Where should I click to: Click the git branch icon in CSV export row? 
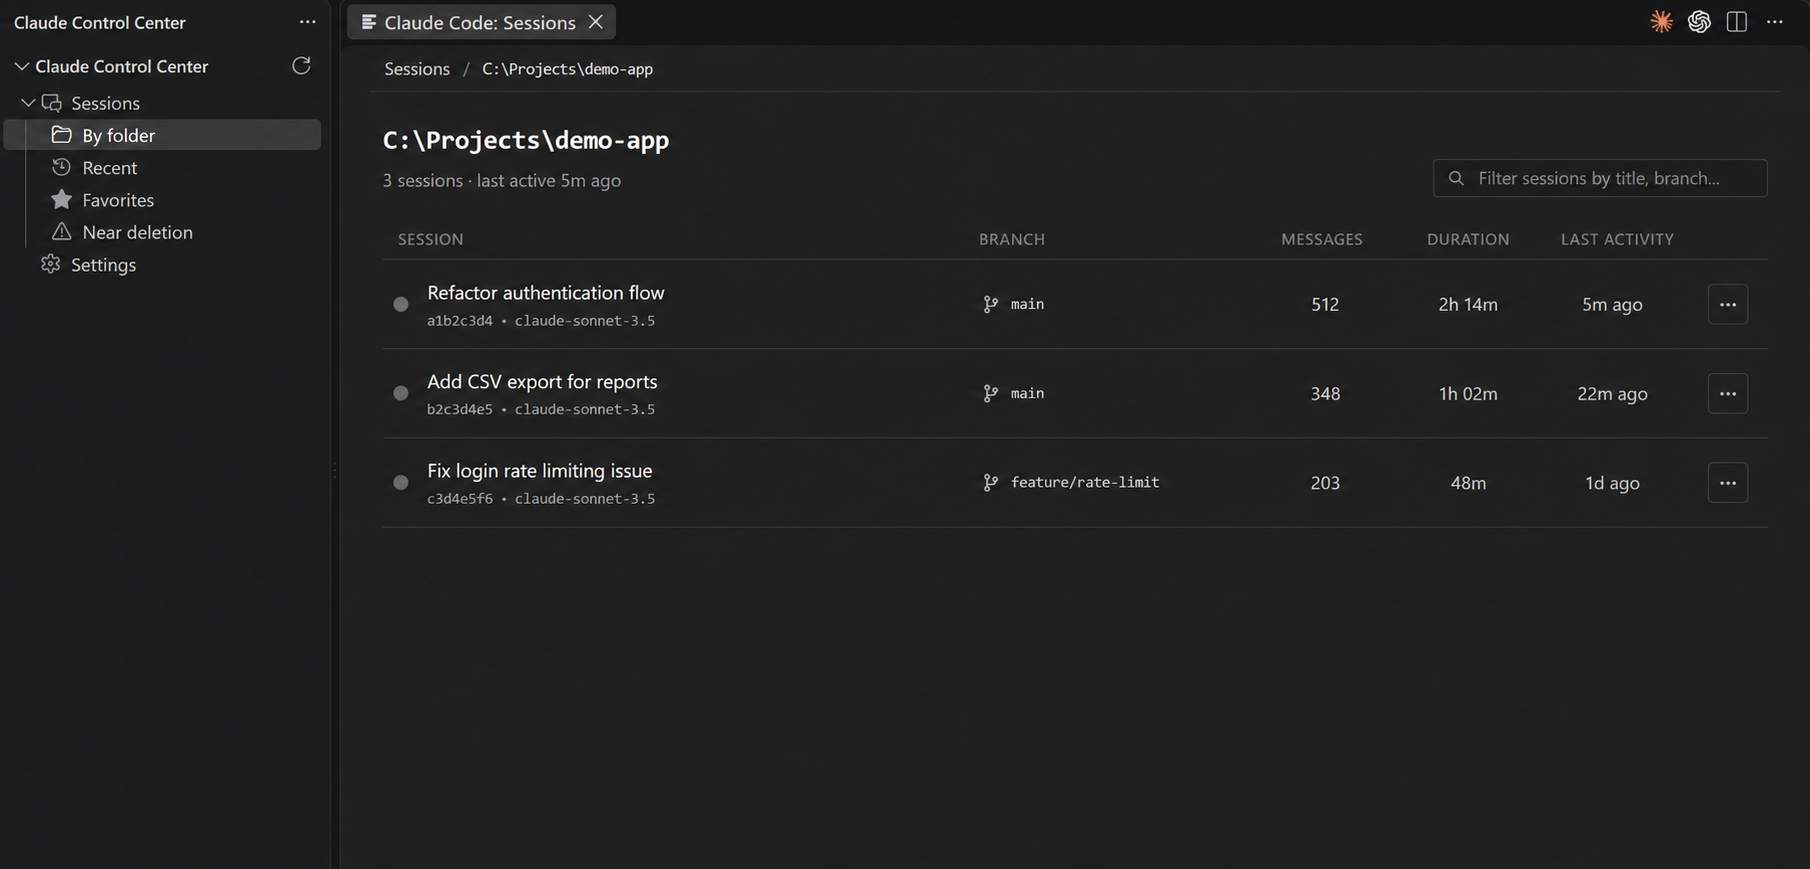[990, 393]
